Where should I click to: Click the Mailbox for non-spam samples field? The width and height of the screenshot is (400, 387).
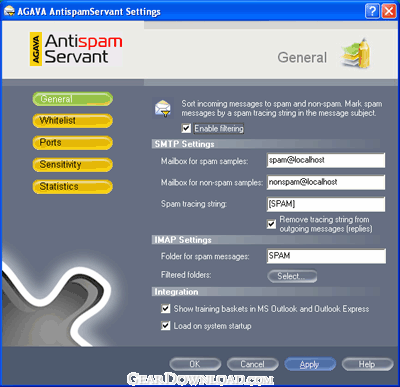[326, 182]
